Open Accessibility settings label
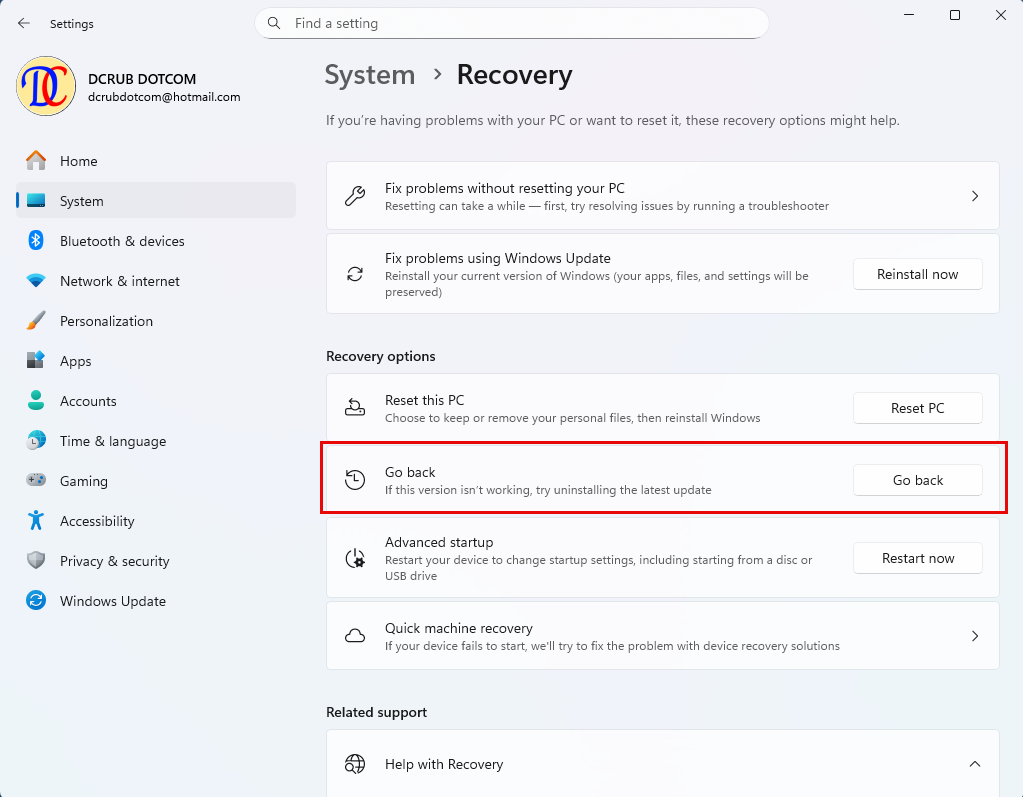Viewport: 1023px width, 797px height. pyautogui.click(x=97, y=521)
